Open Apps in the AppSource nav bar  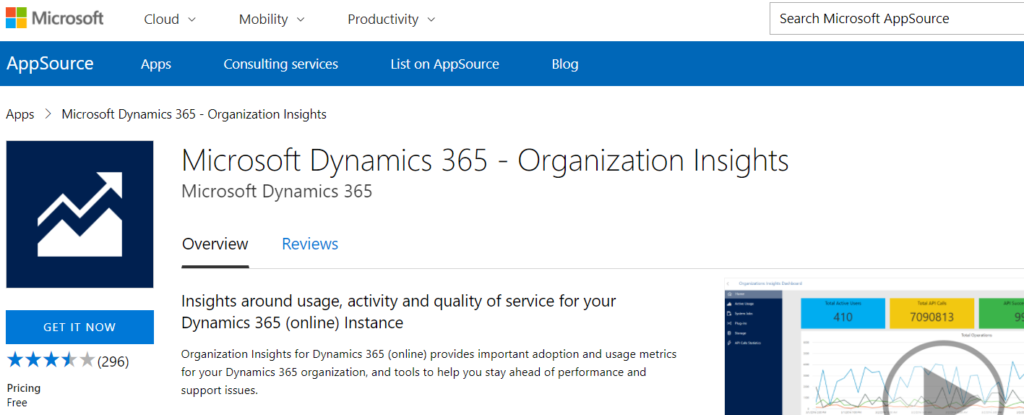point(156,64)
